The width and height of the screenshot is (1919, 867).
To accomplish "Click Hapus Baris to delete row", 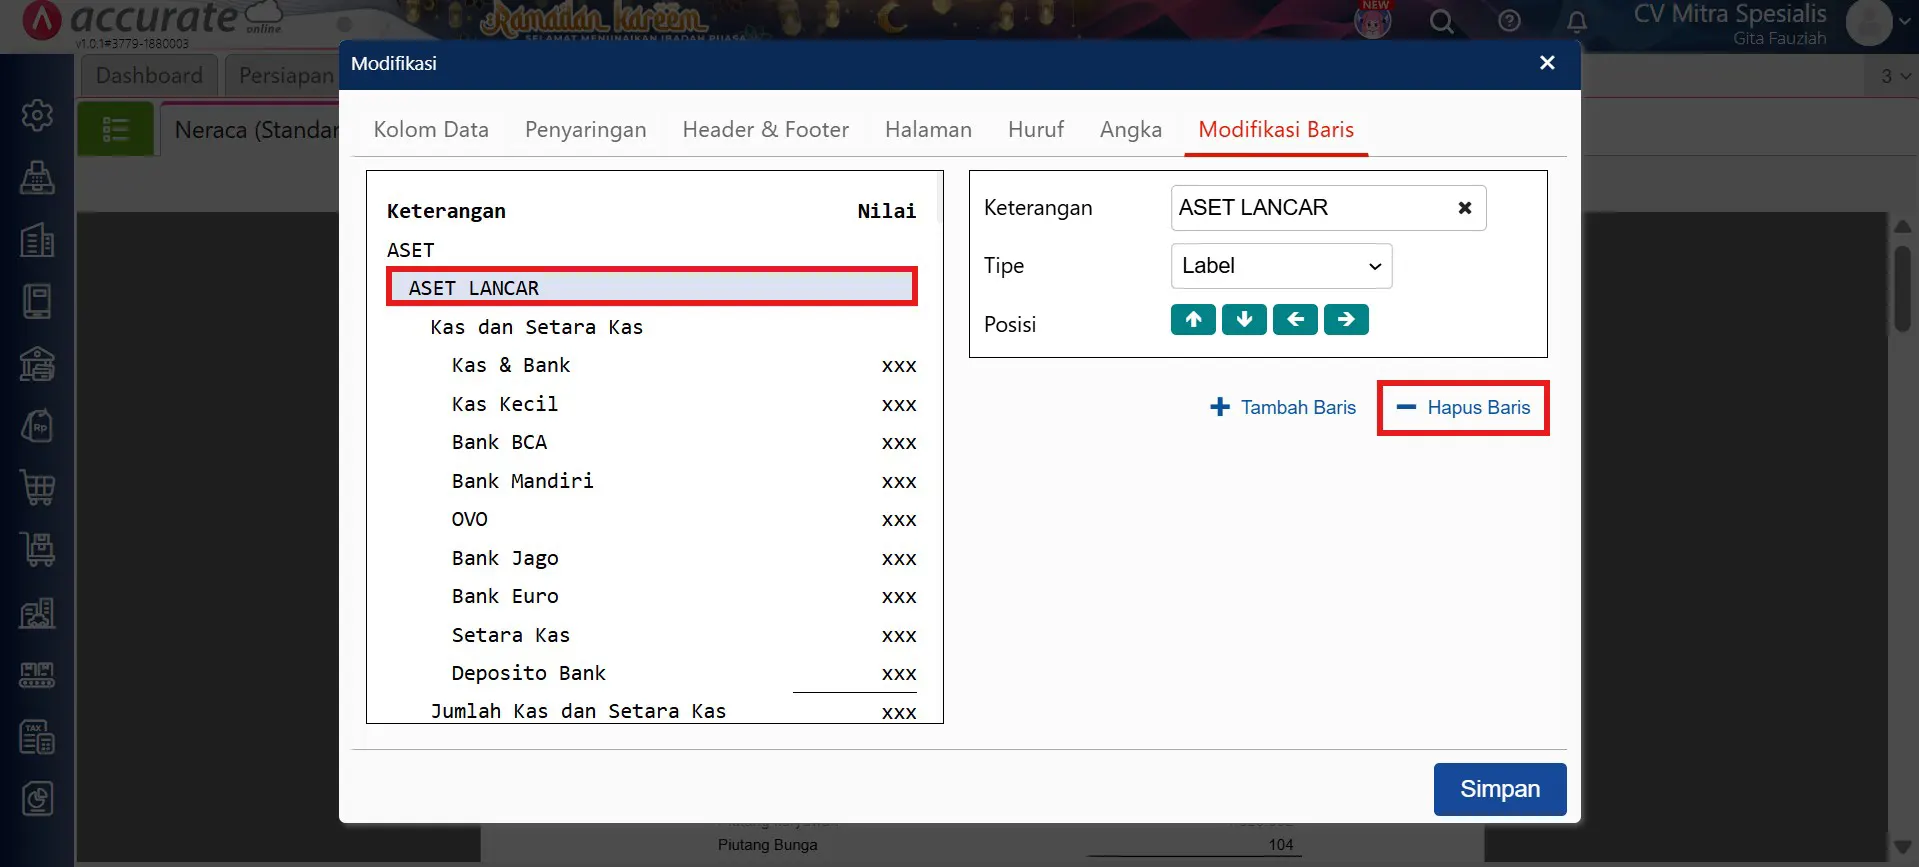I will click(x=1464, y=408).
